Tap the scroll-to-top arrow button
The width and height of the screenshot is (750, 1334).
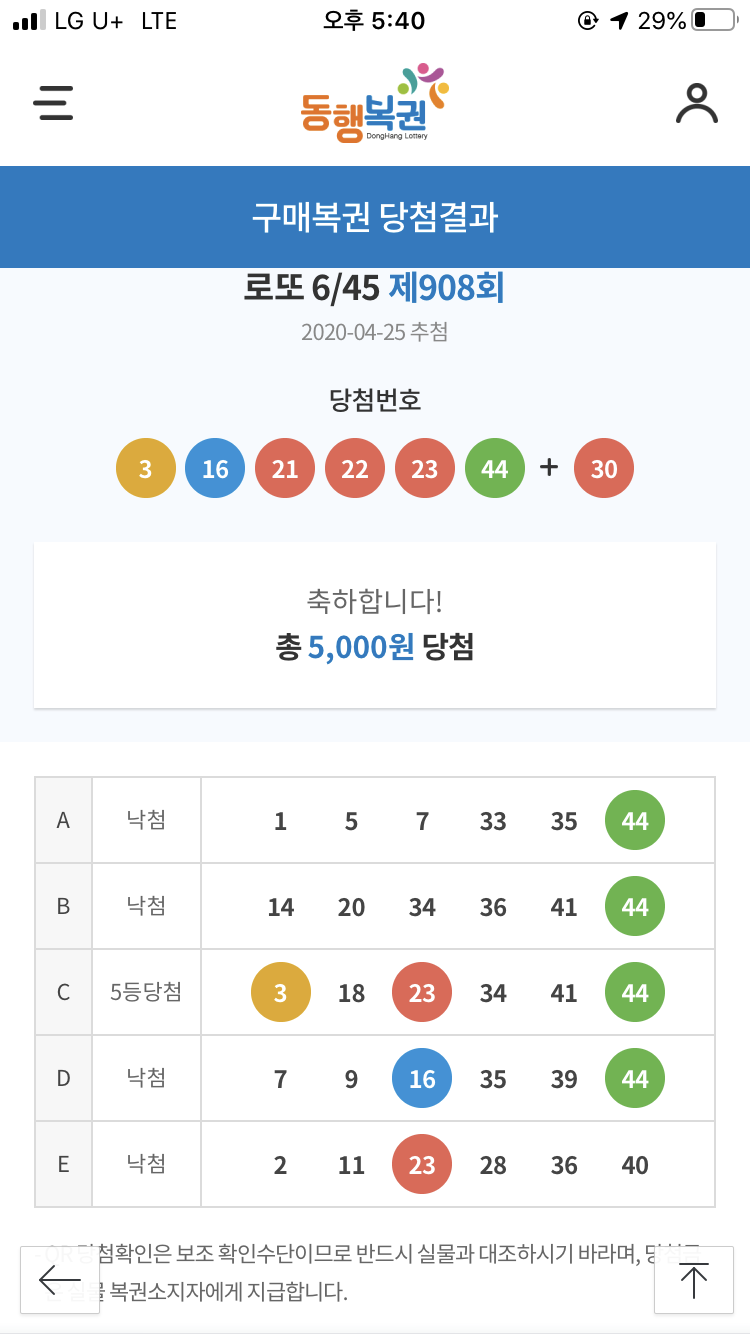tap(693, 1280)
